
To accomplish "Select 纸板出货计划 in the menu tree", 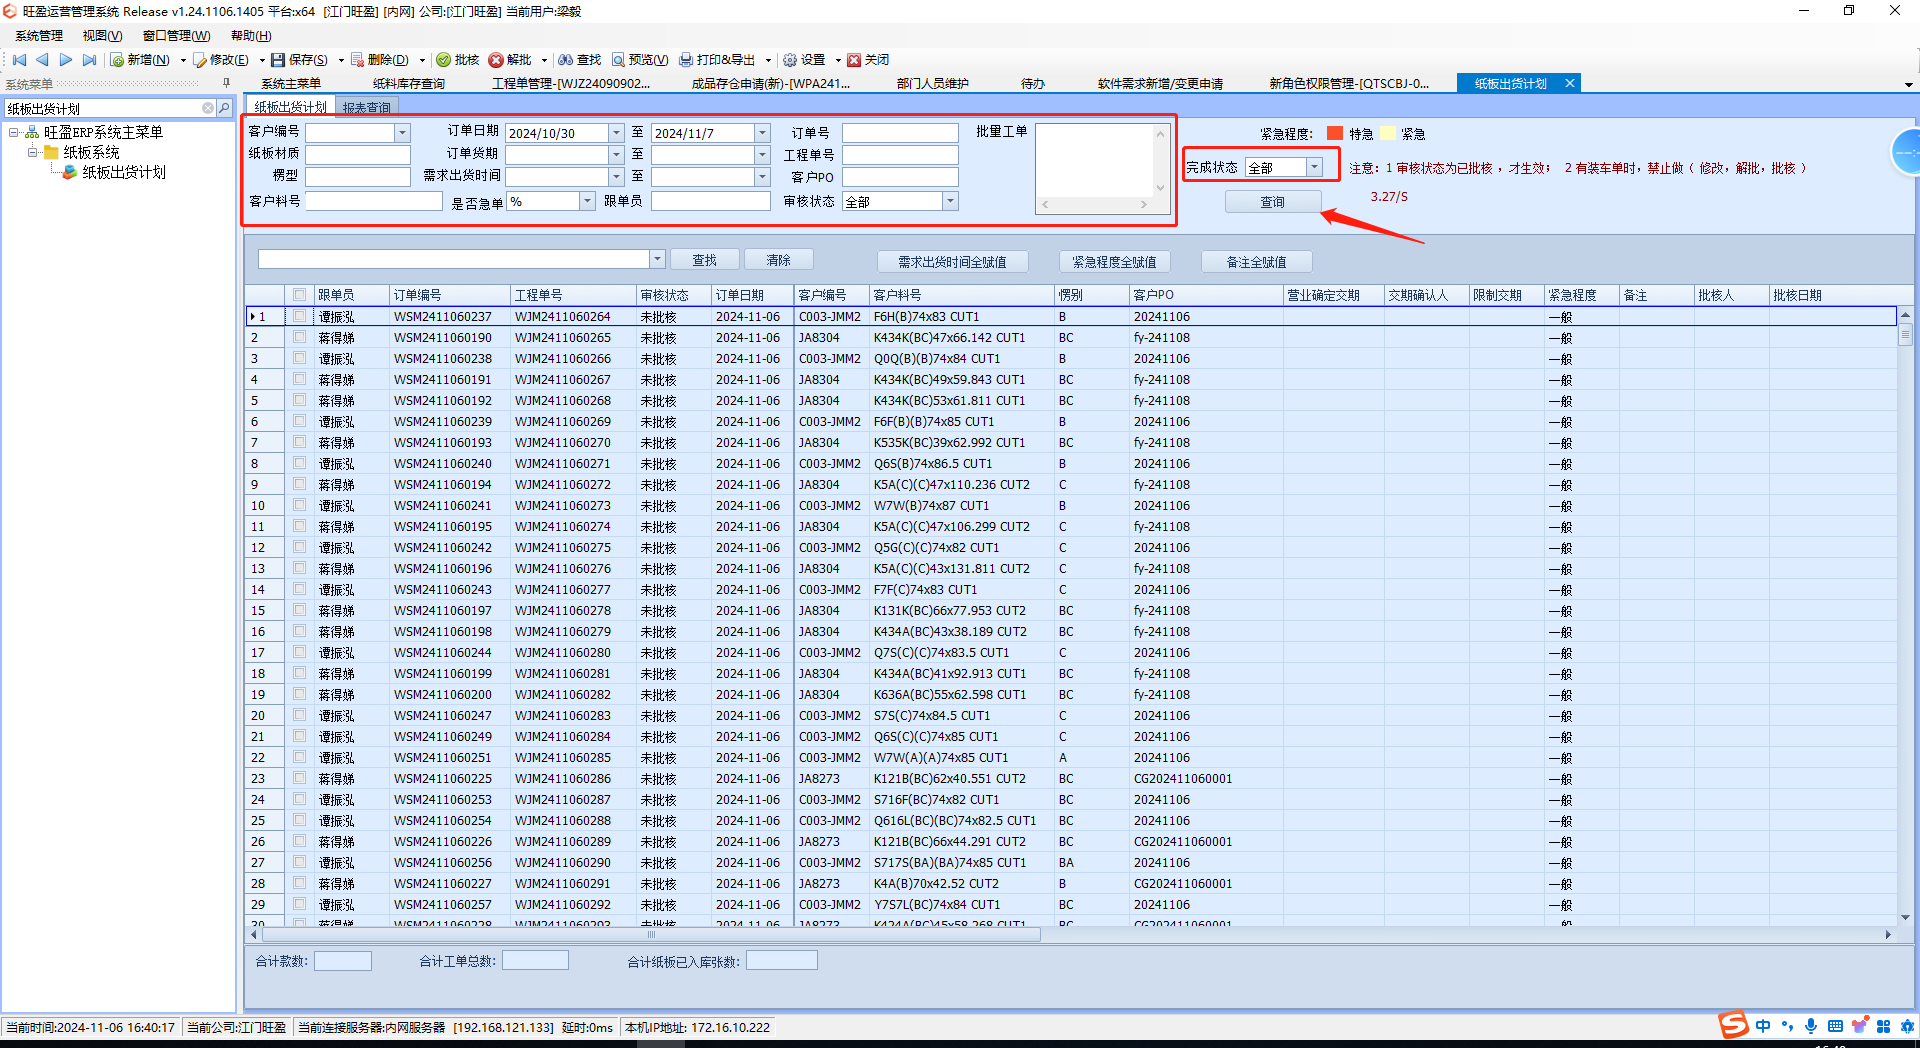I will (x=124, y=172).
